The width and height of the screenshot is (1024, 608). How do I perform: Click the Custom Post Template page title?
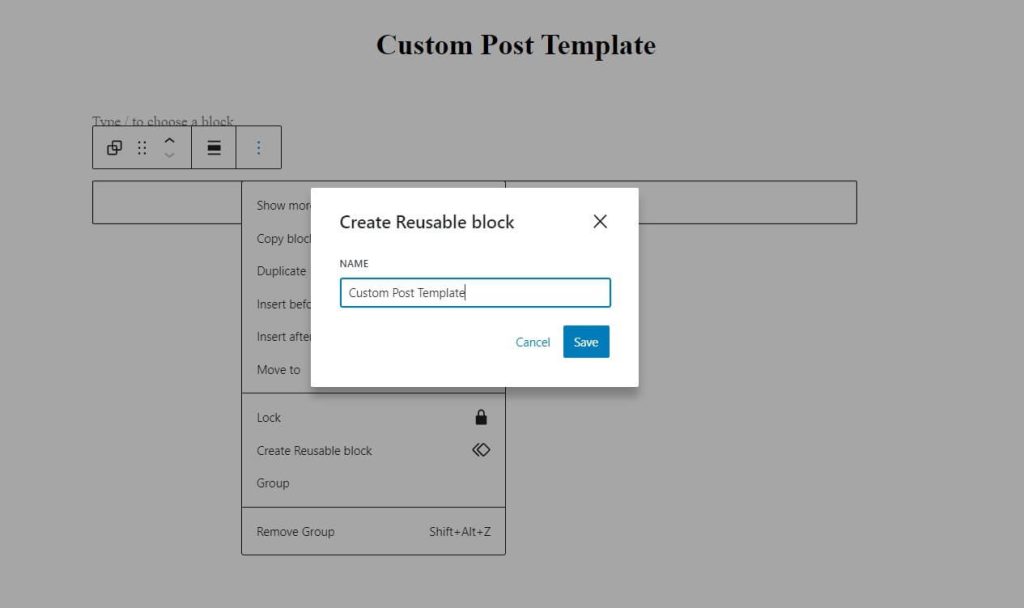coord(516,45)
